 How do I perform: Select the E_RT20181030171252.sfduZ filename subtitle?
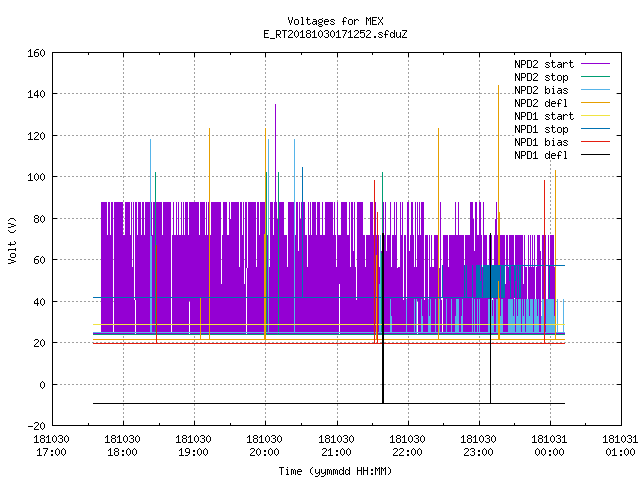tap(335, 34)
